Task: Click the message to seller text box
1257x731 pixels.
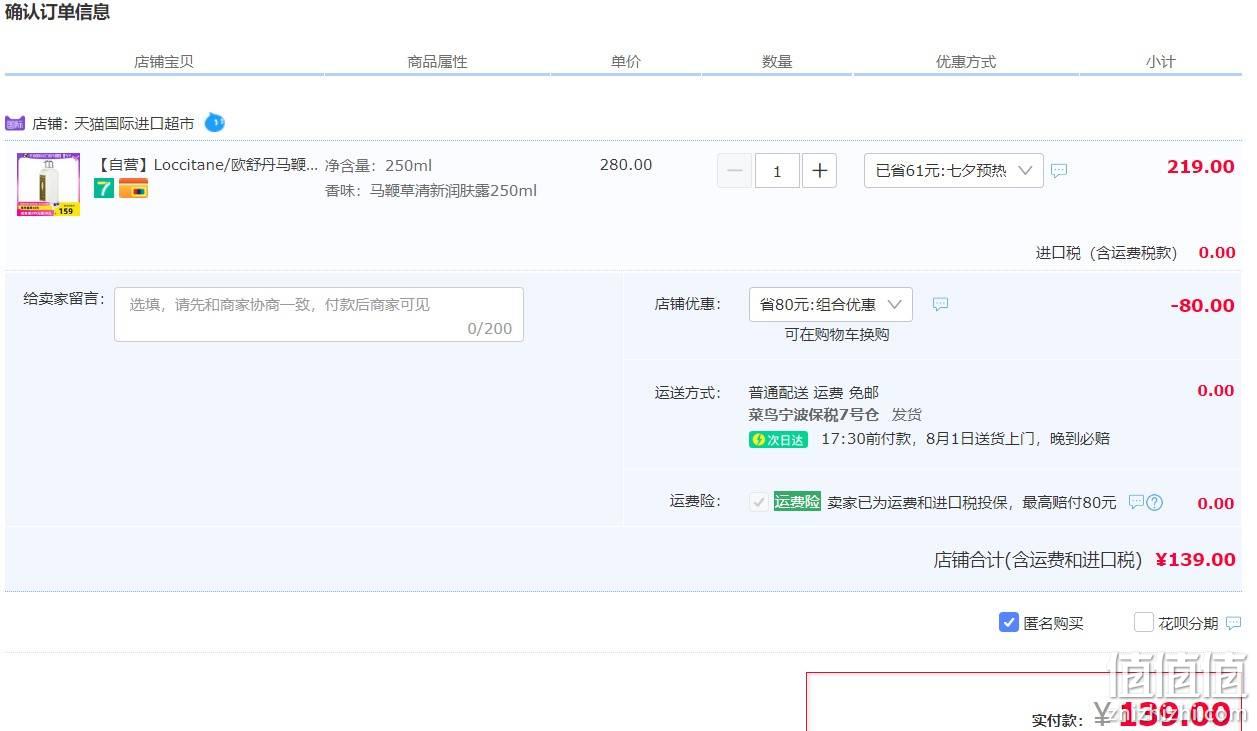Action: (x=319, y=314)
